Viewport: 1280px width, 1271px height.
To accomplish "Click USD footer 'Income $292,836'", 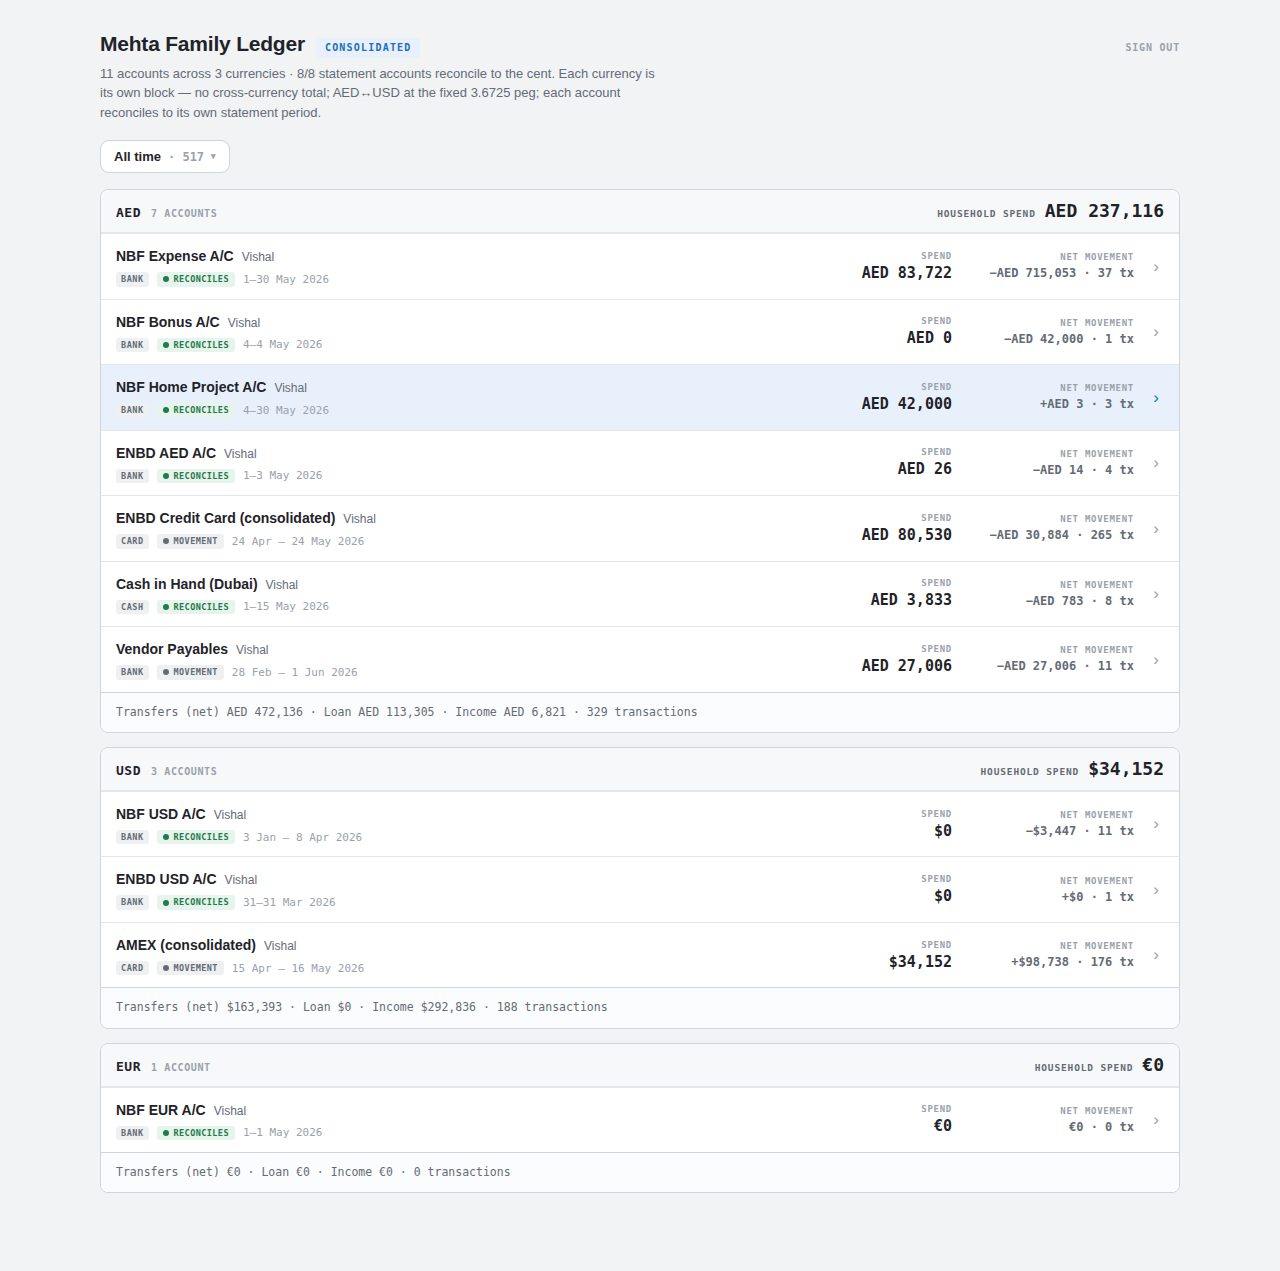I will tap(424, 1007).
